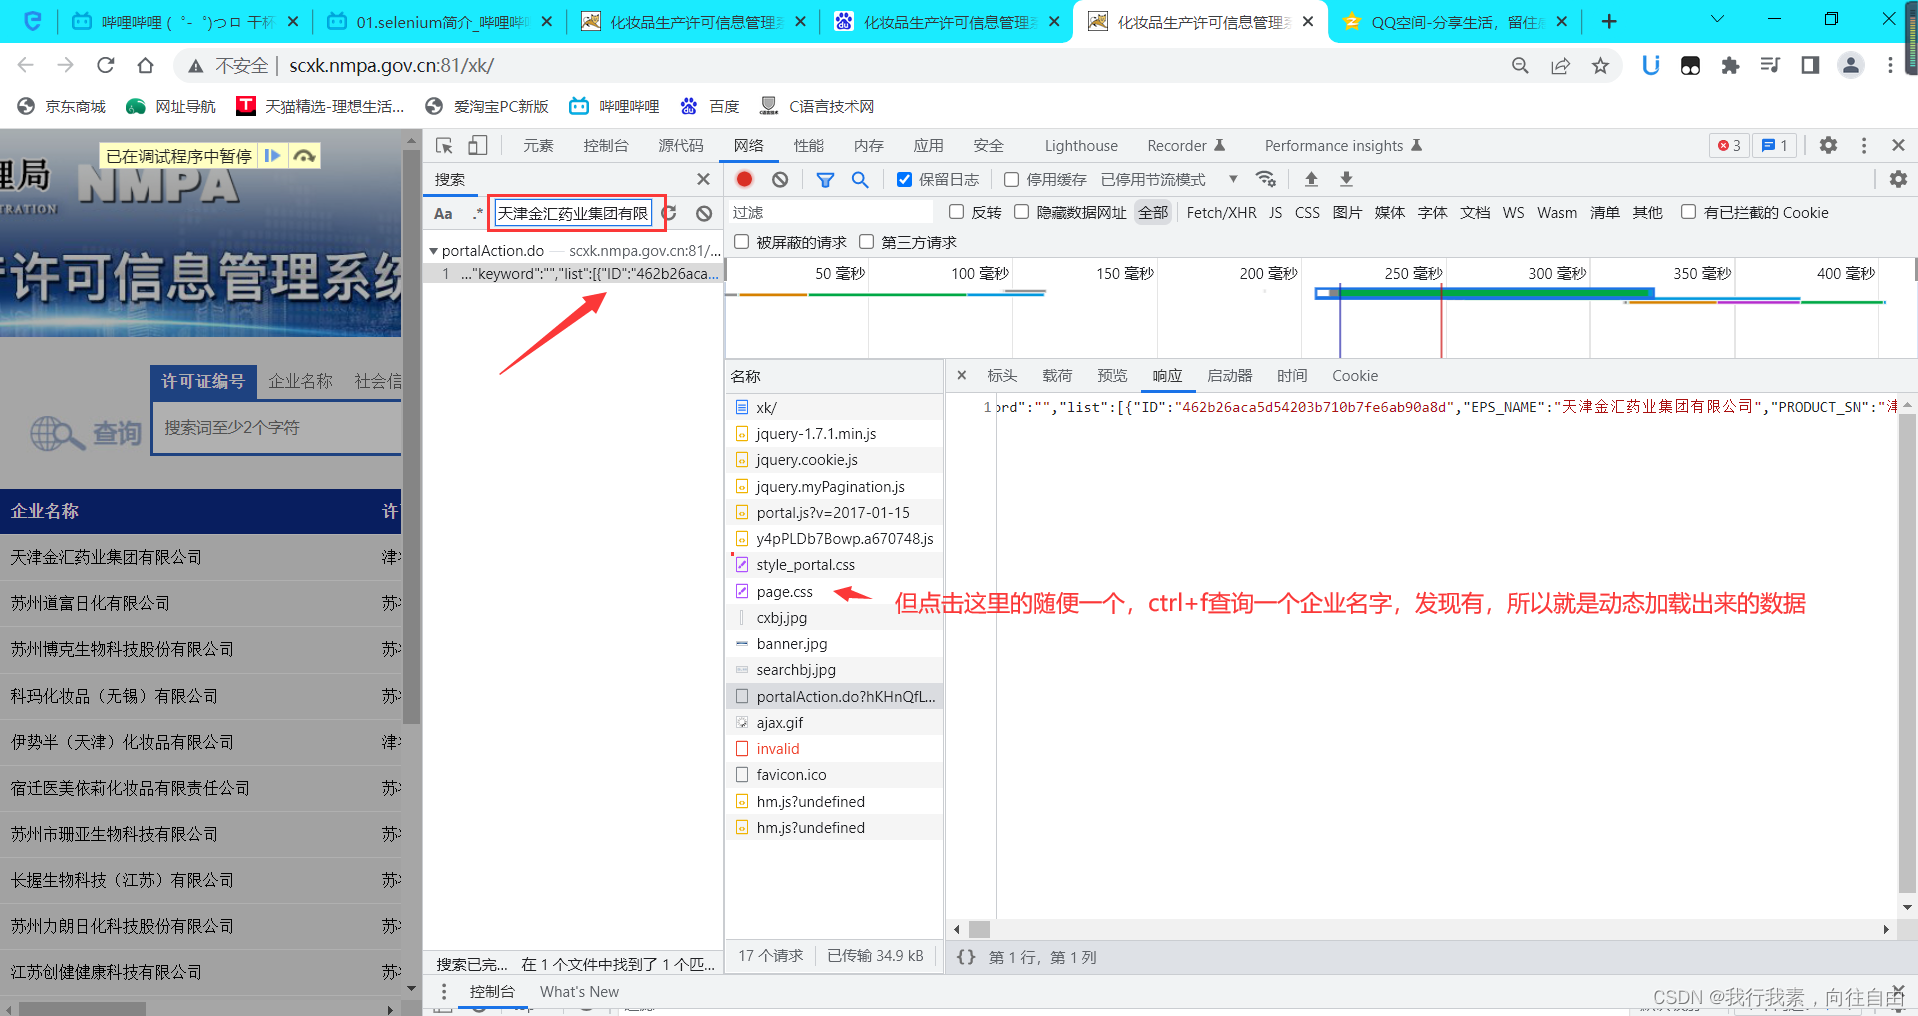The height and width of the screenshot is (1016, 1918).
Task: Switch to What's New drawer tab
Action: click(579, 992)
